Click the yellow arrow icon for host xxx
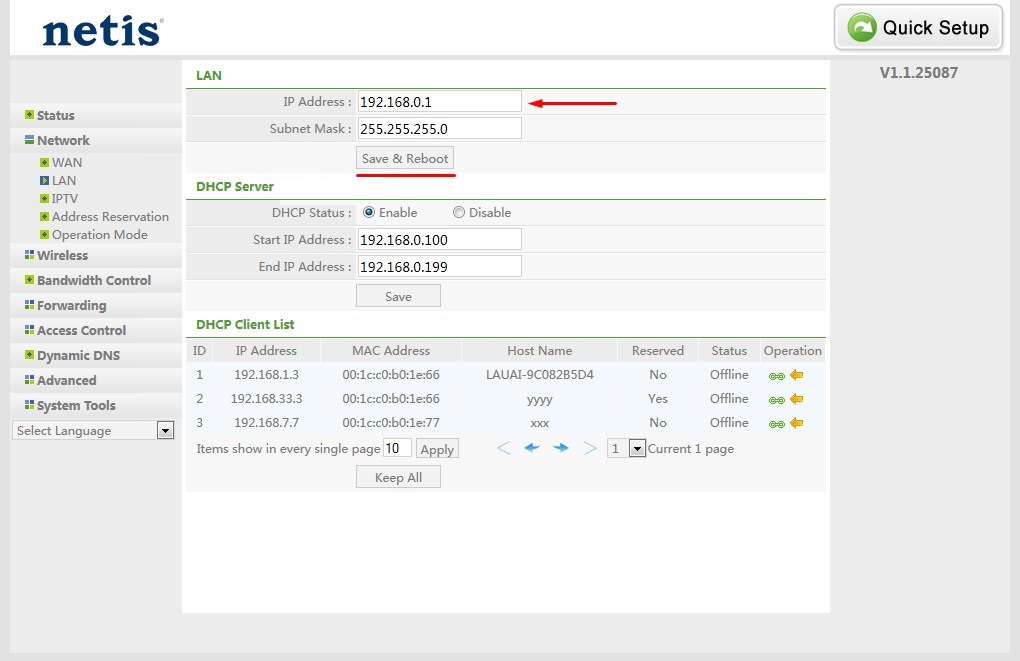The height and width of the screenshot is (661, 1020). pyautogui.click(x=797, y=424)
